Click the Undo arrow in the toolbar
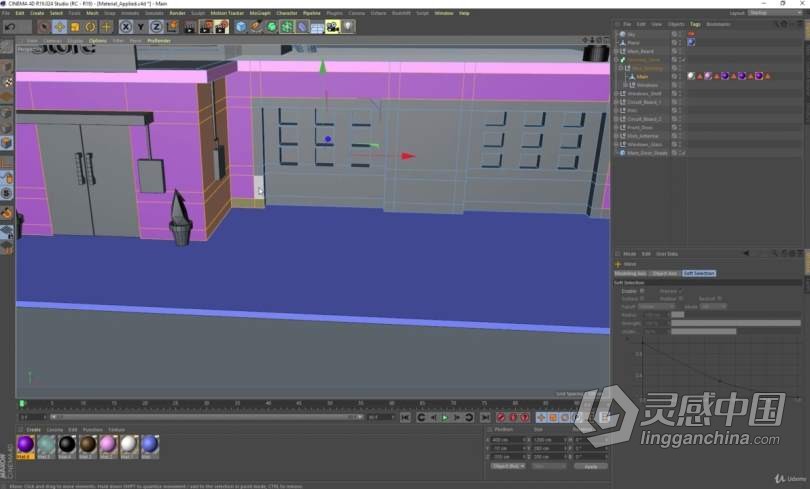 (10, 27)
